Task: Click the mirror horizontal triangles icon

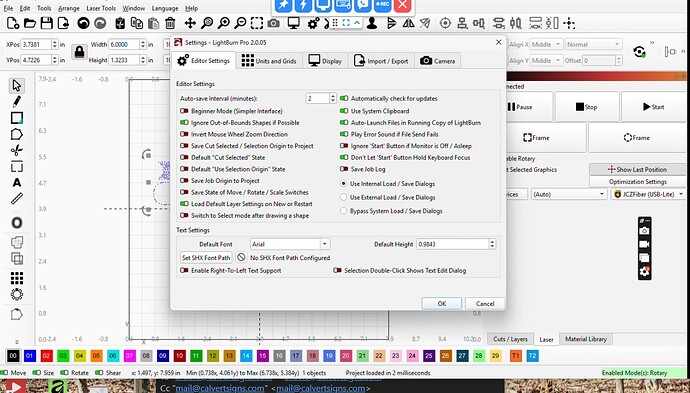Action: [408, 23]
